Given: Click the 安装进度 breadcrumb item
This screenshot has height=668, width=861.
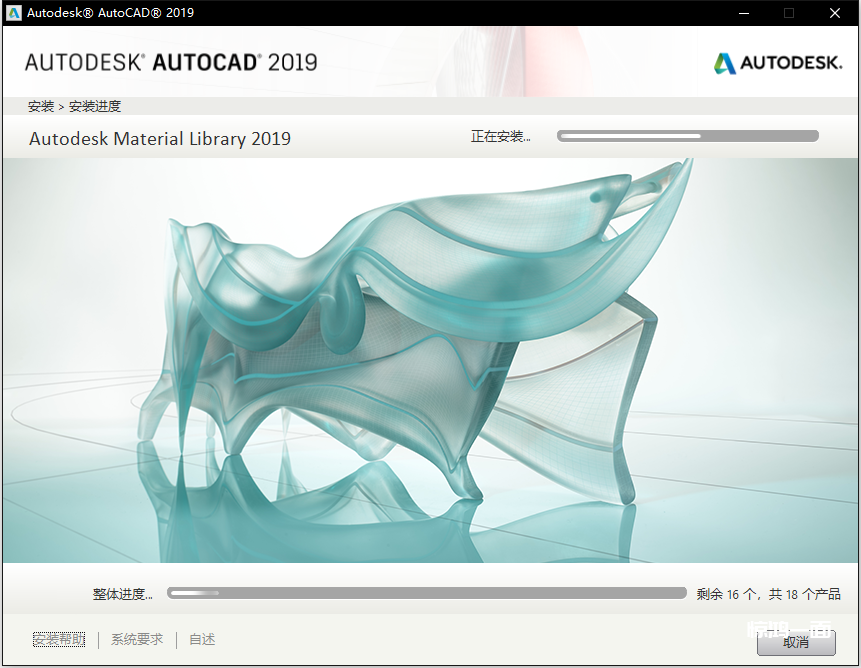Looking at the screenshot, I should [x=95, y=106].
